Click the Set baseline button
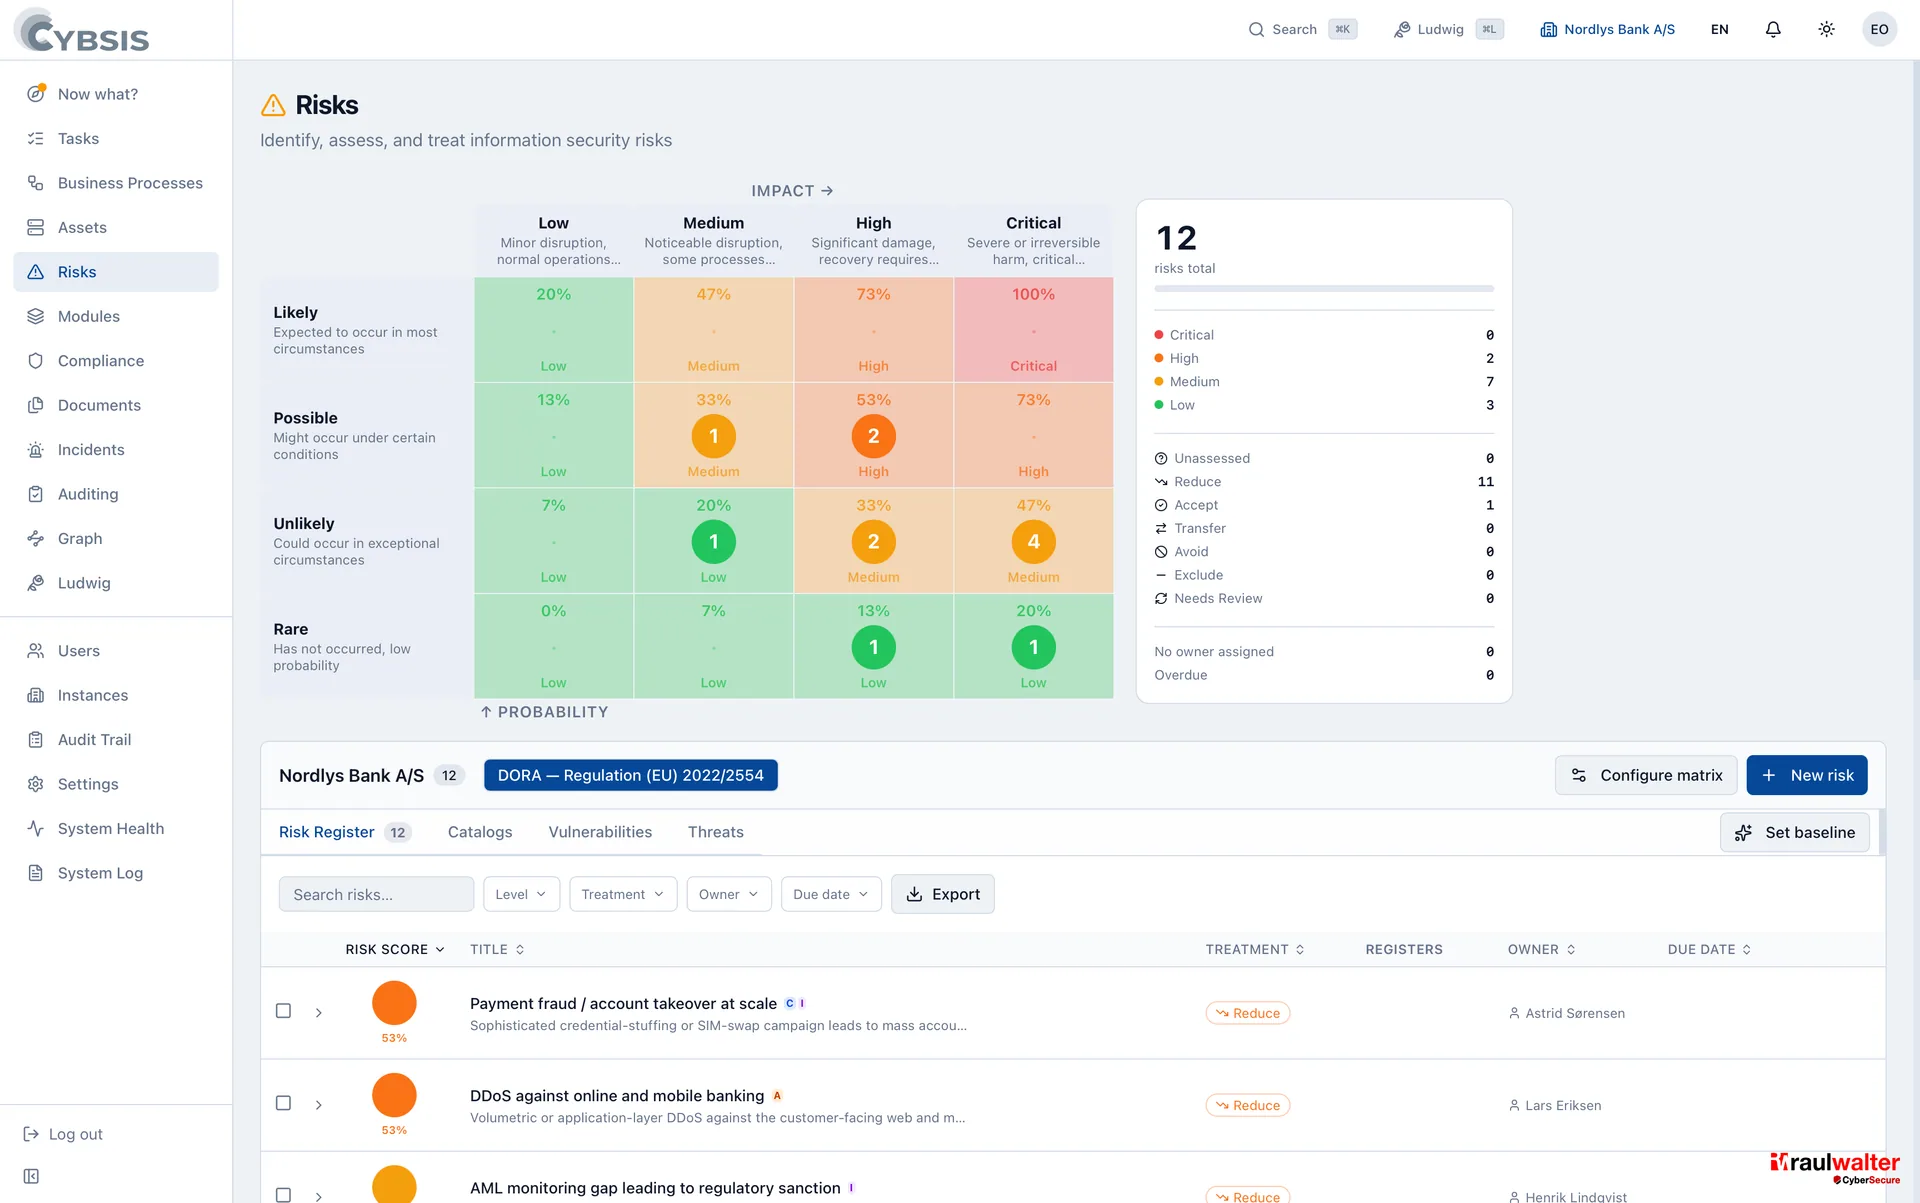Image resolution: width=1920 pixels, height=1203 pixels. click(x=1795, y=832)
